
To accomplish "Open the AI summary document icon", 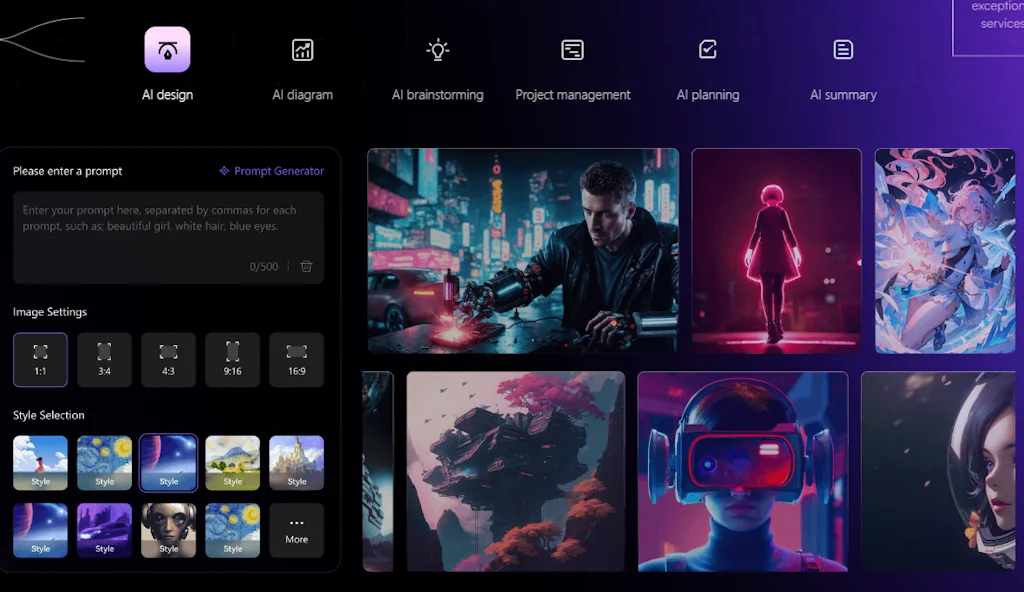I will point(843,50).
